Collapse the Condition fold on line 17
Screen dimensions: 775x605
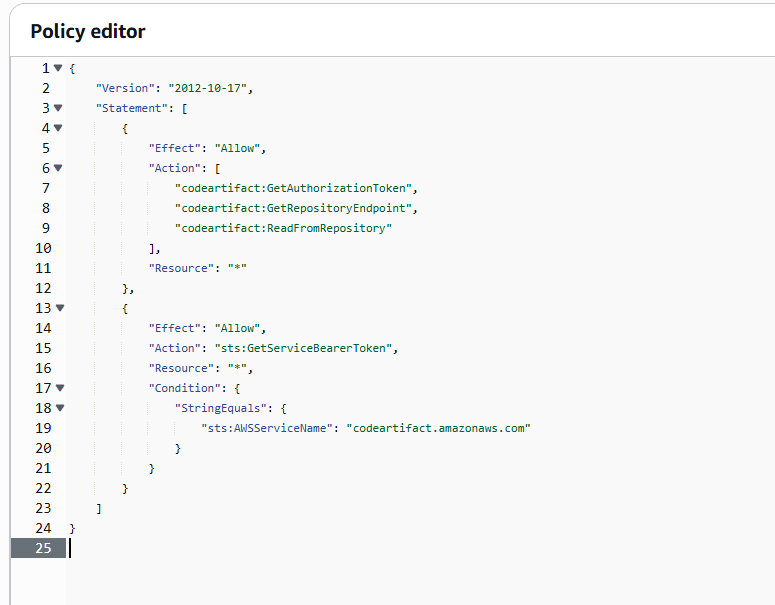click(x=60, y=388)
